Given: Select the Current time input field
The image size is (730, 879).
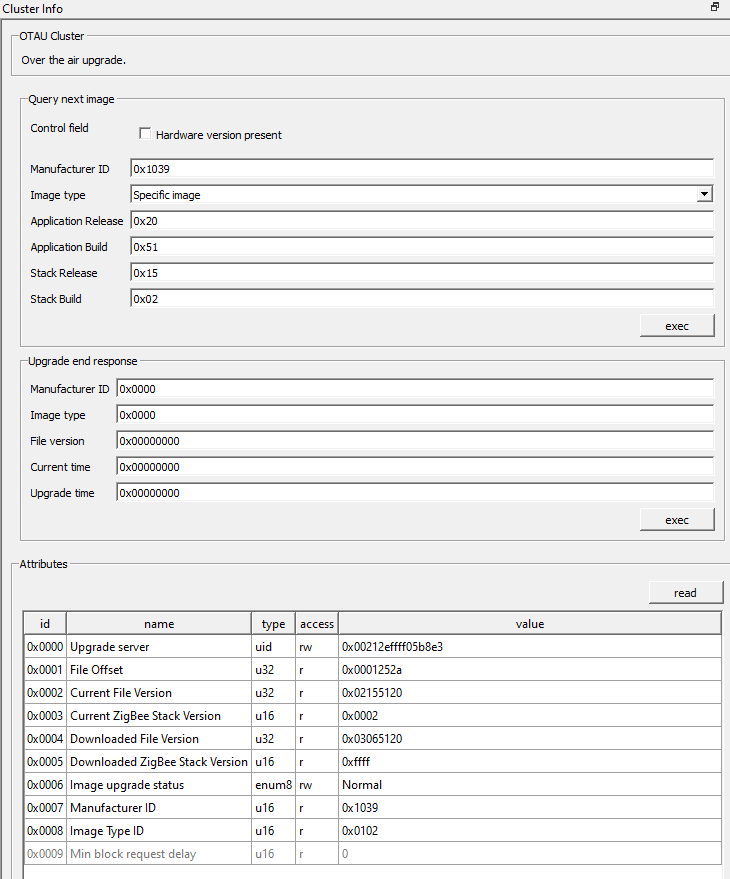Looking at the screenshot, I should click(x=415, y=466).
